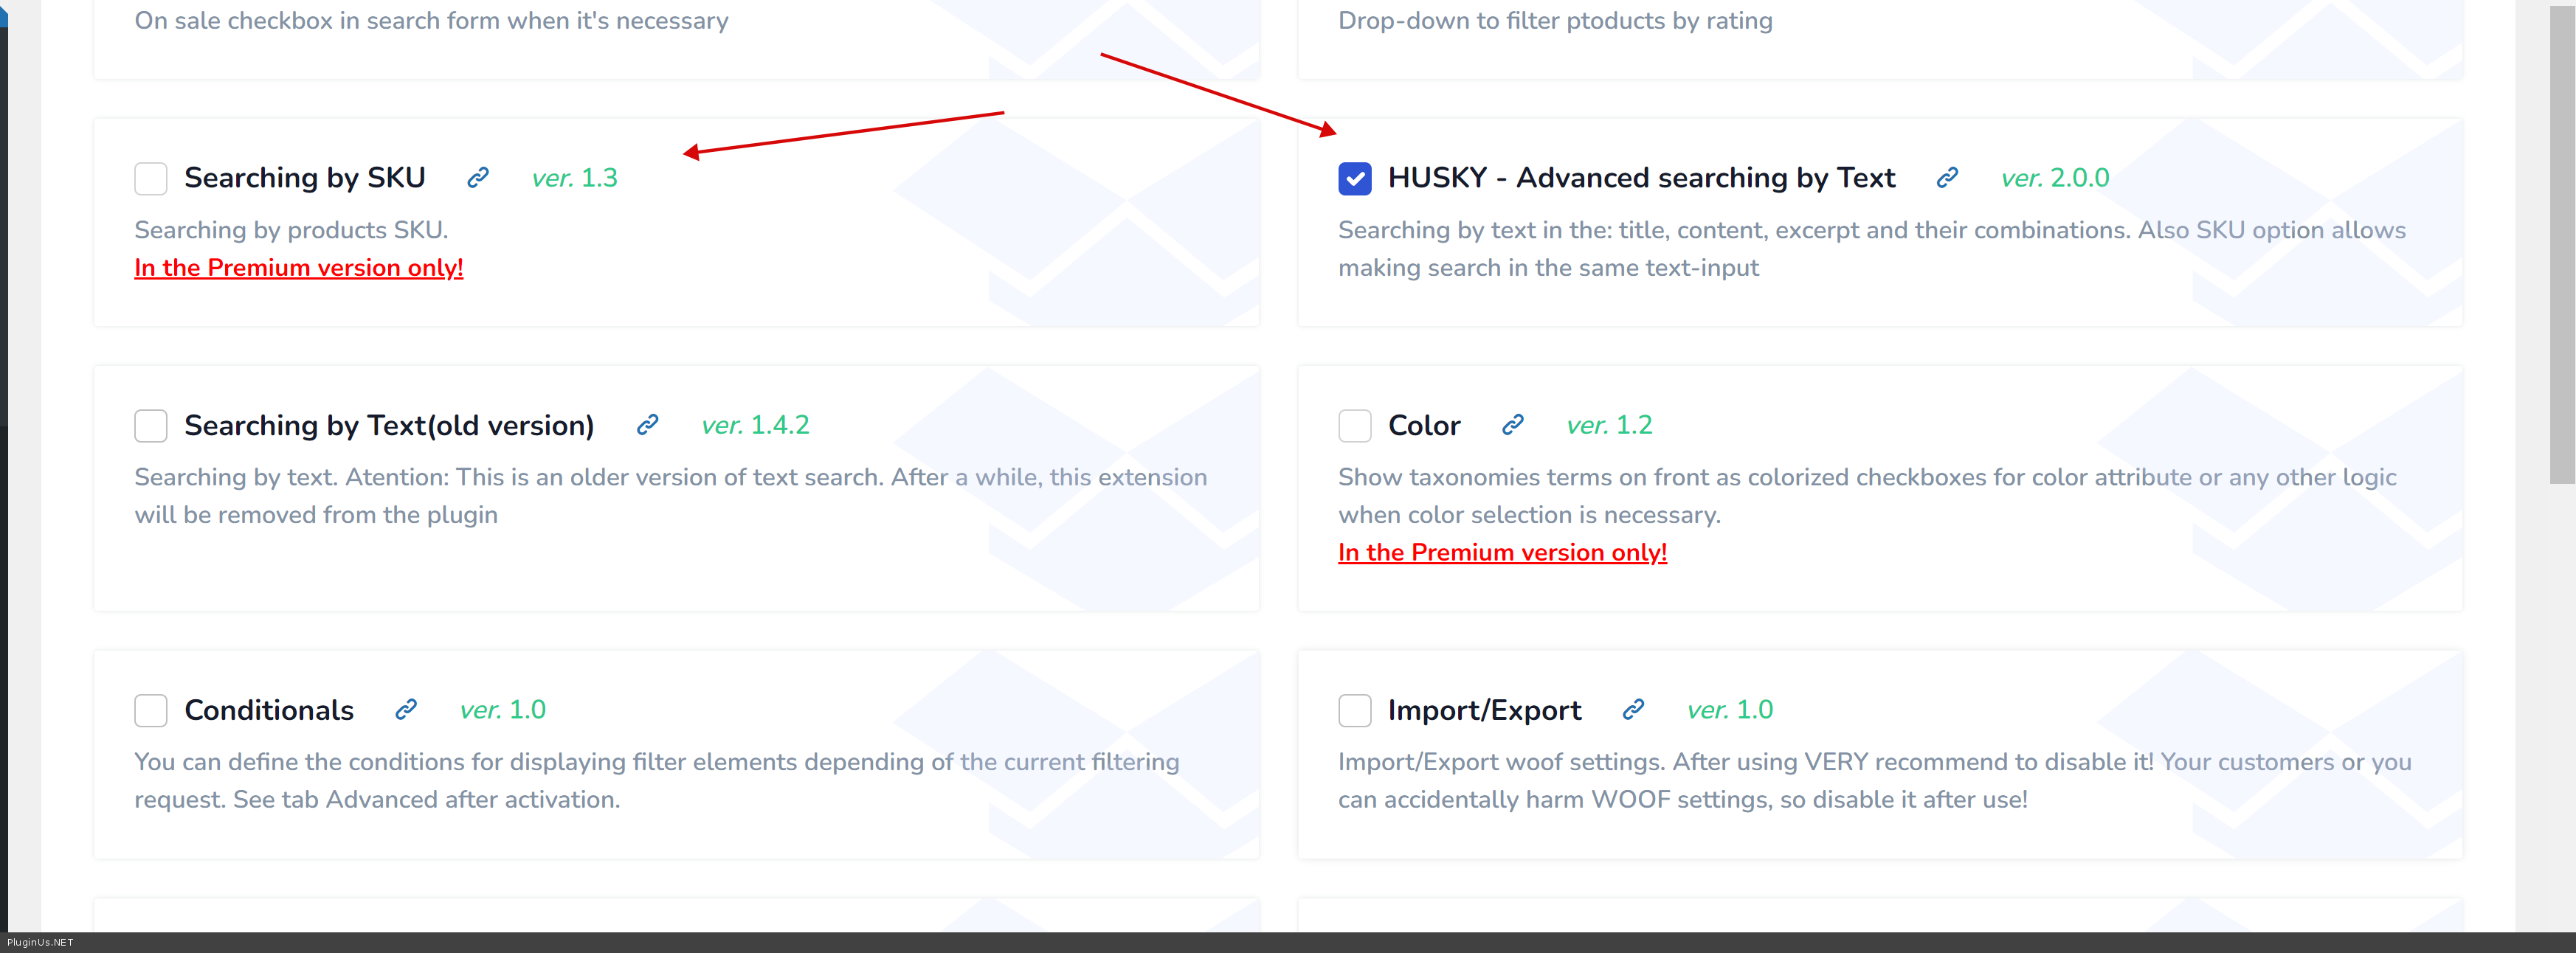Click link icon beside Searching by SKU
2576x953 pixels.
[x=478, y=178]
